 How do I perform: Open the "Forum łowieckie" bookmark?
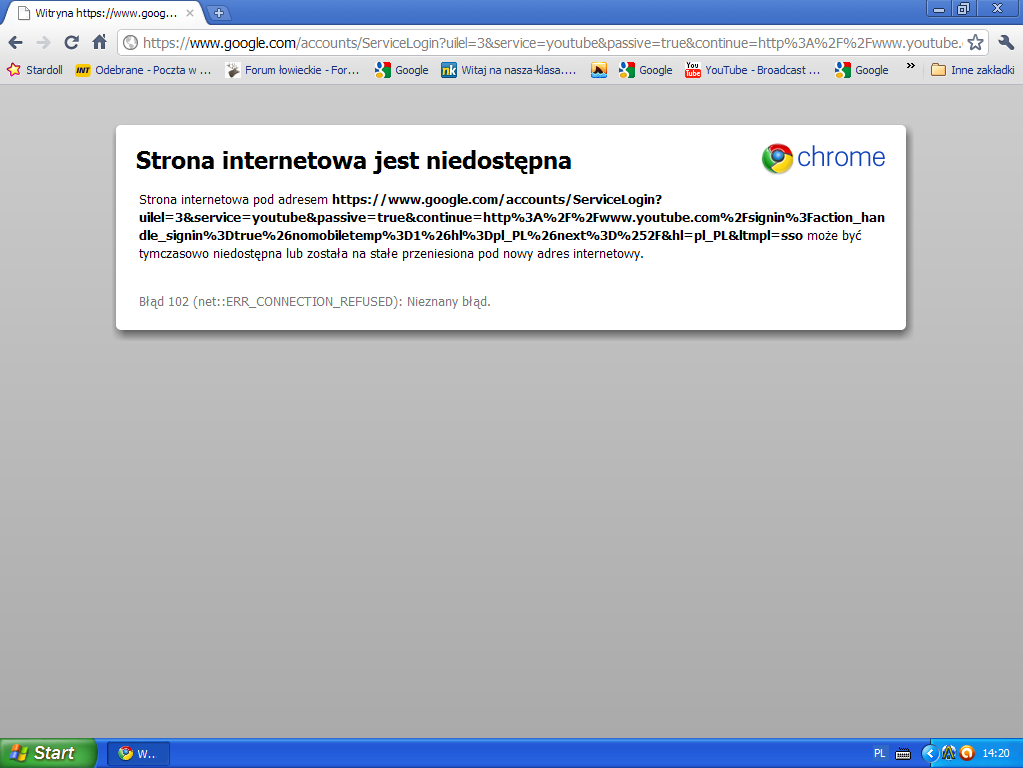[292, 70]
